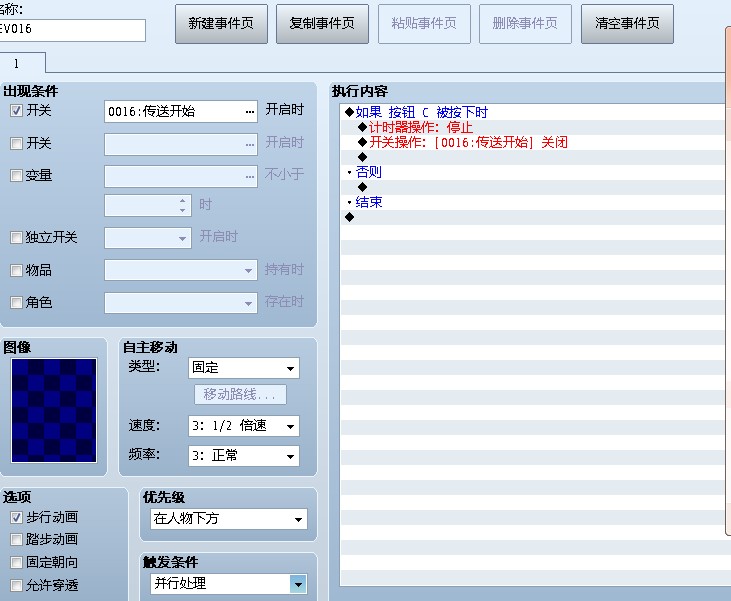Open the 类型 dropdown showing 固定

tap(244, 368)
